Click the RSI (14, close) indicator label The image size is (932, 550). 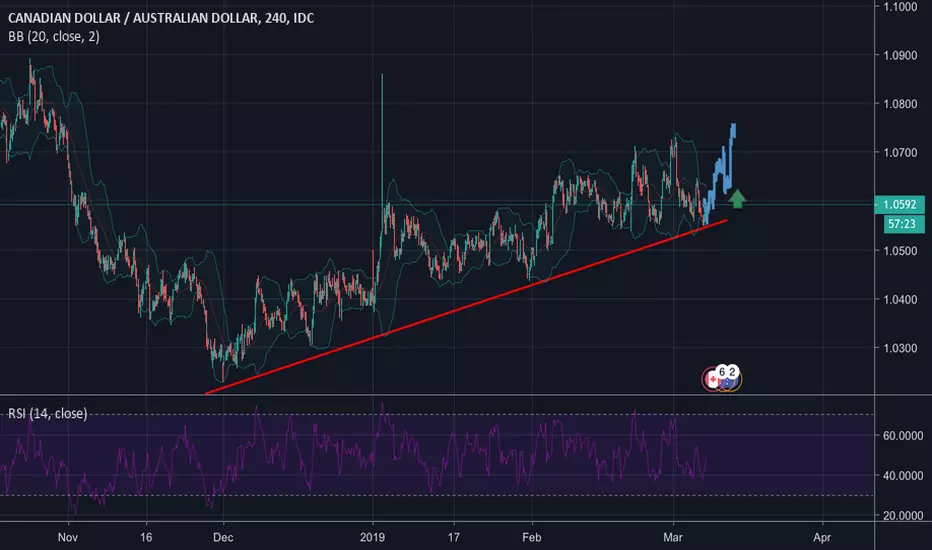point(48,413)
